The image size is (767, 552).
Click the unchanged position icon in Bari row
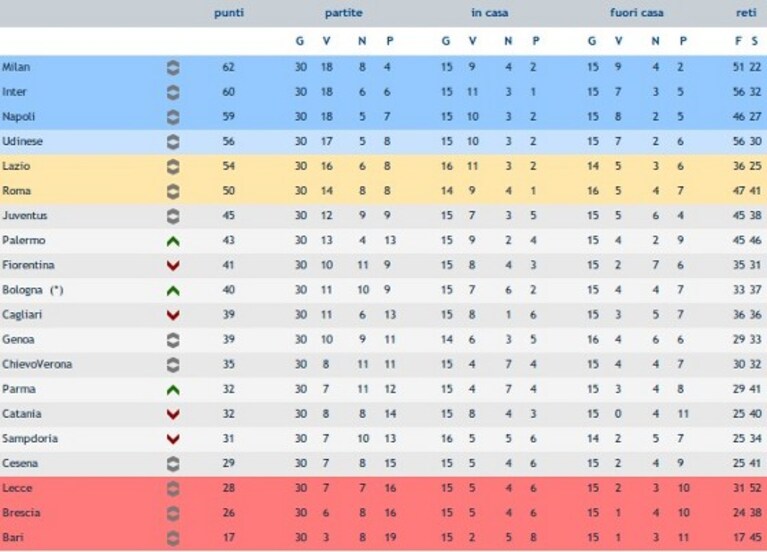click(173, 538)
